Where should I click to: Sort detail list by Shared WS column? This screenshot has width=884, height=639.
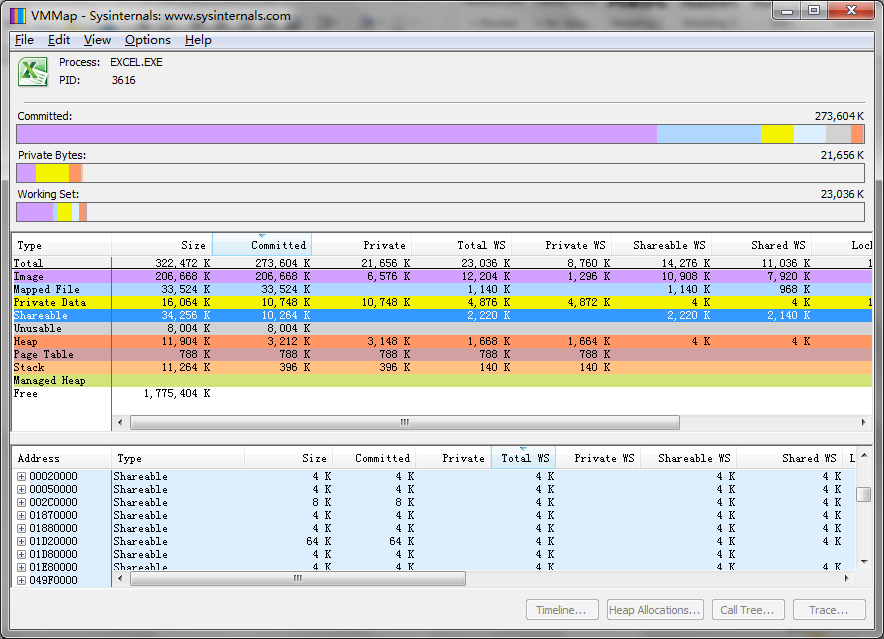tap(789, 459)
